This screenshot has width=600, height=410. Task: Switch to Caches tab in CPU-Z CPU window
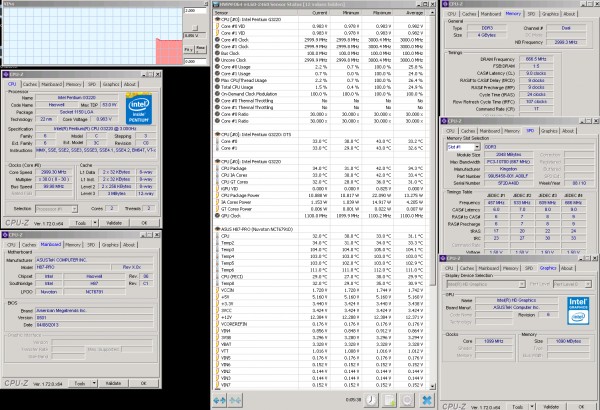pos(30,84)
